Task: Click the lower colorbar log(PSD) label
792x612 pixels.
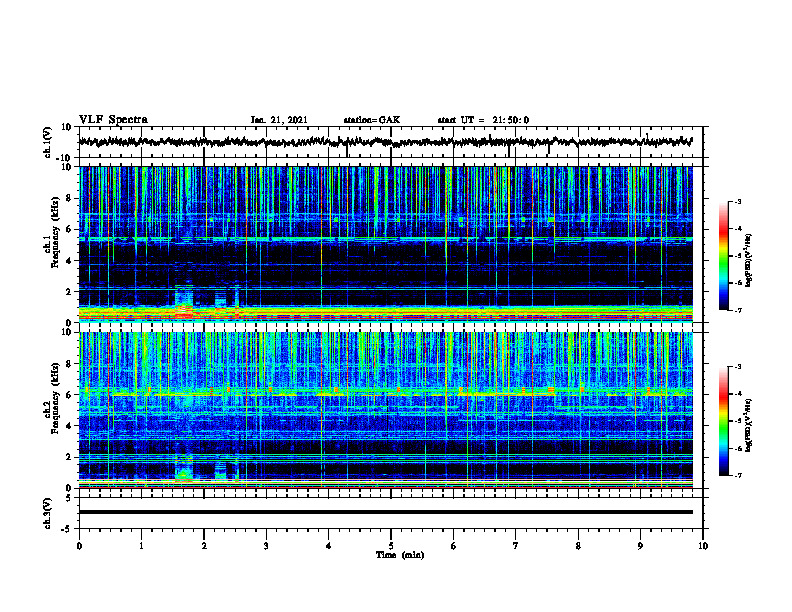Action: (748, 424)
